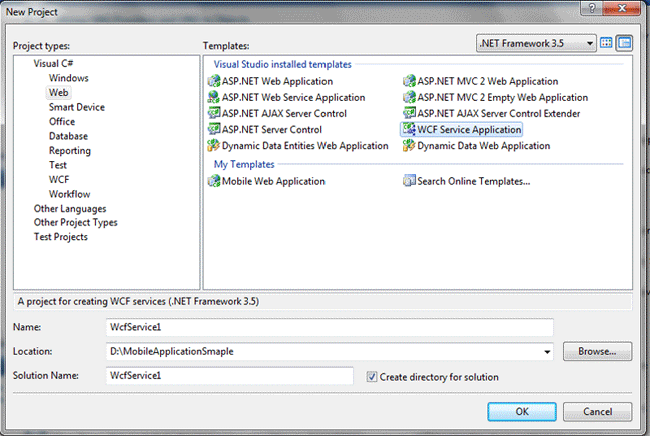Select the Web project type

click(x=58, y=92)
